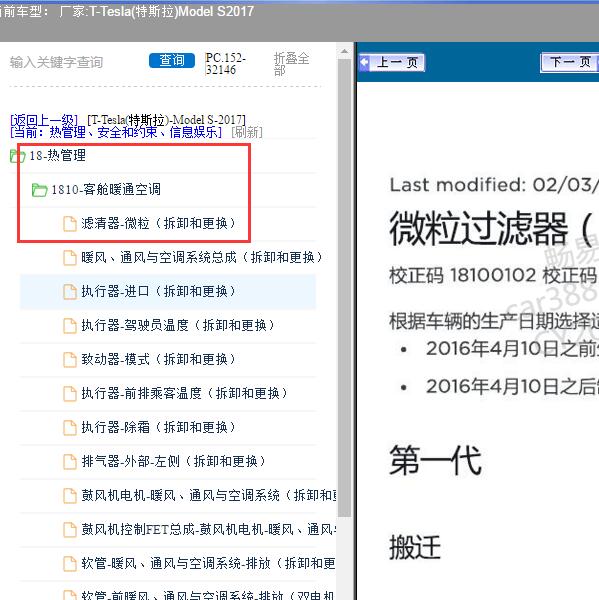Go to previous page with 上一页
The height and width of the screenshot is (600, 599).
[392, 62]
